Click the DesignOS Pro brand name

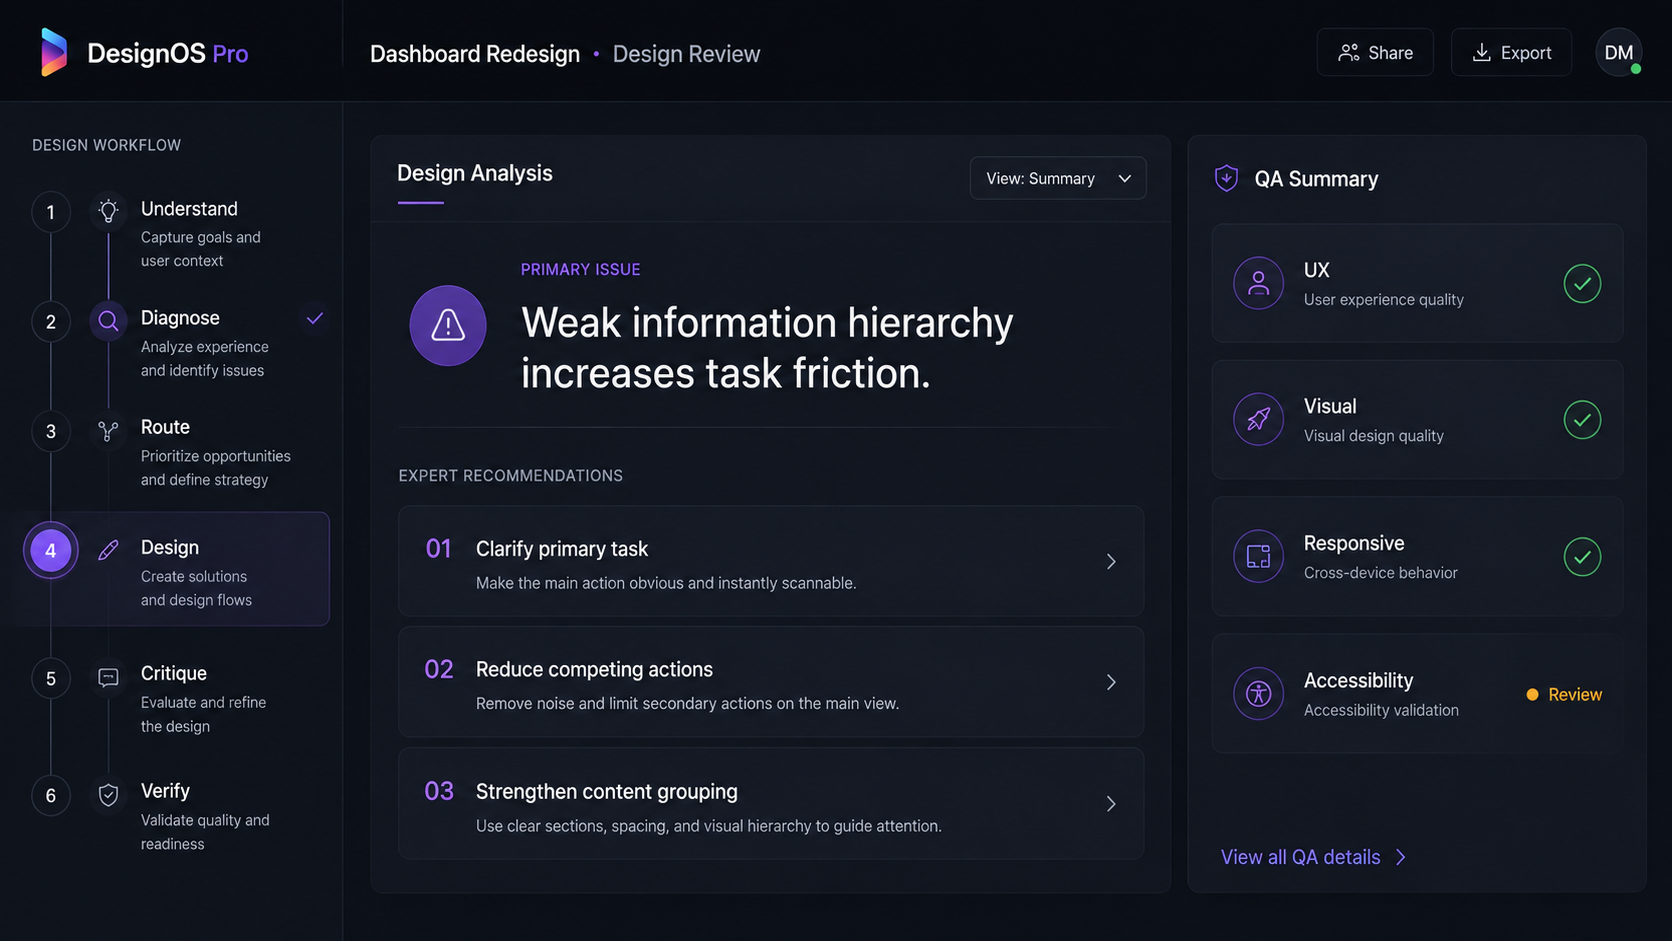tap(168, 53)
